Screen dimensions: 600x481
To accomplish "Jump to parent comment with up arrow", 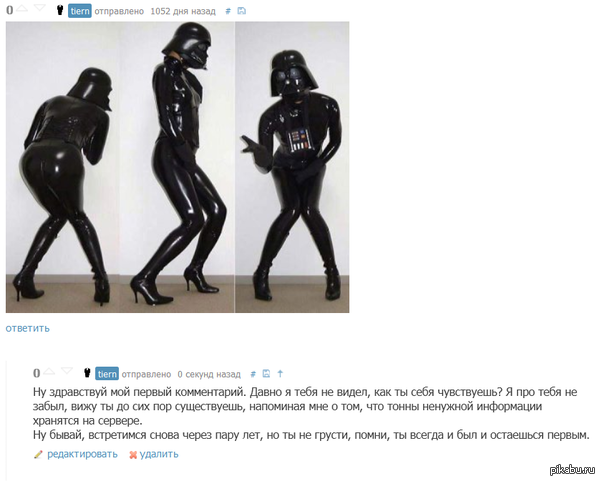I will pos(280,373).
